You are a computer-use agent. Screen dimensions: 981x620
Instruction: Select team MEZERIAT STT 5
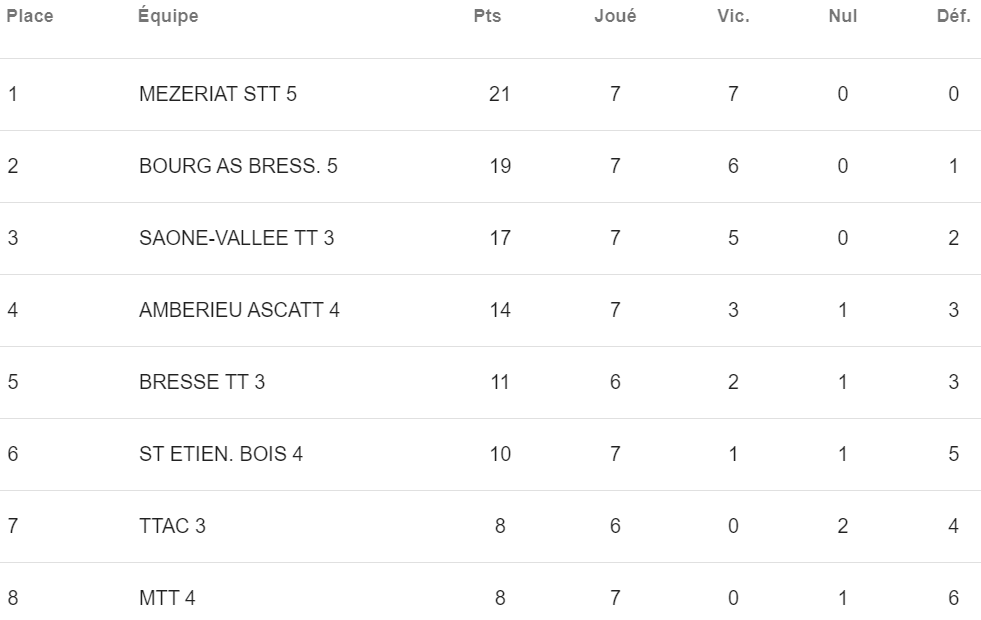pos(218,94)
